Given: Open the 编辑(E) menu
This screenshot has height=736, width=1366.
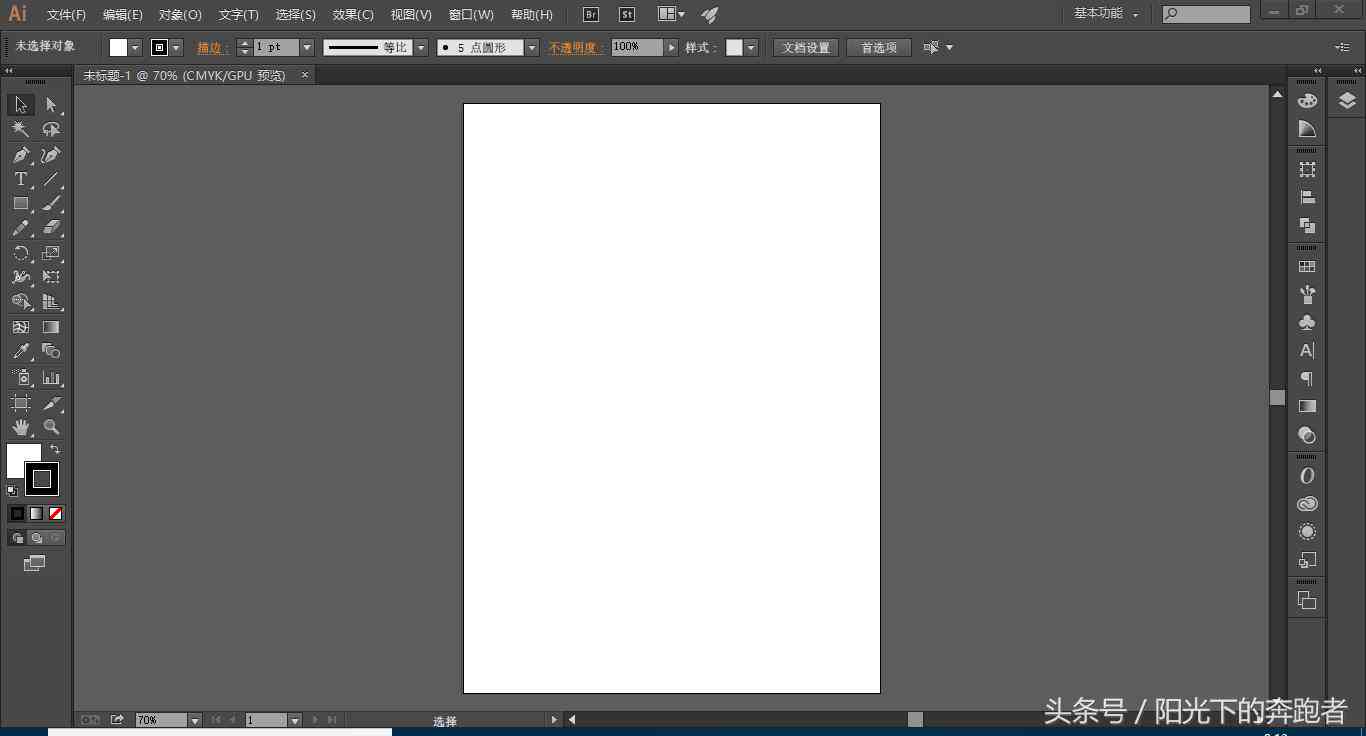Looking at the screenshot, I should click(123, 15).
